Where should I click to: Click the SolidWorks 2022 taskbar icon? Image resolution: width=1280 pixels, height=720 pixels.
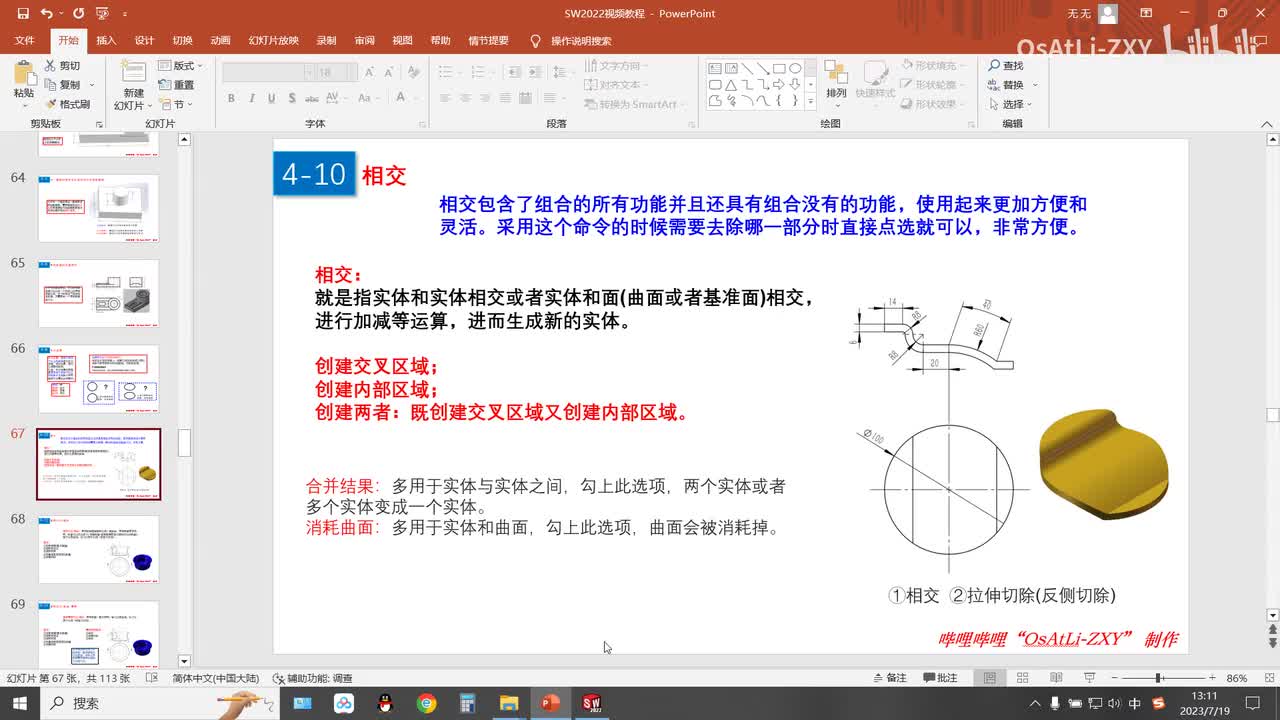click(x=591, y=703)
